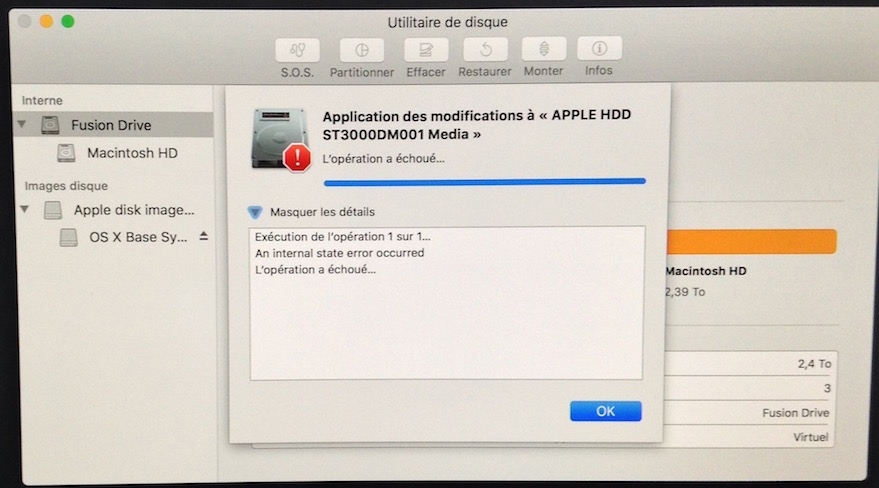Select the OS X Base System icon

(x=68, y=237)
